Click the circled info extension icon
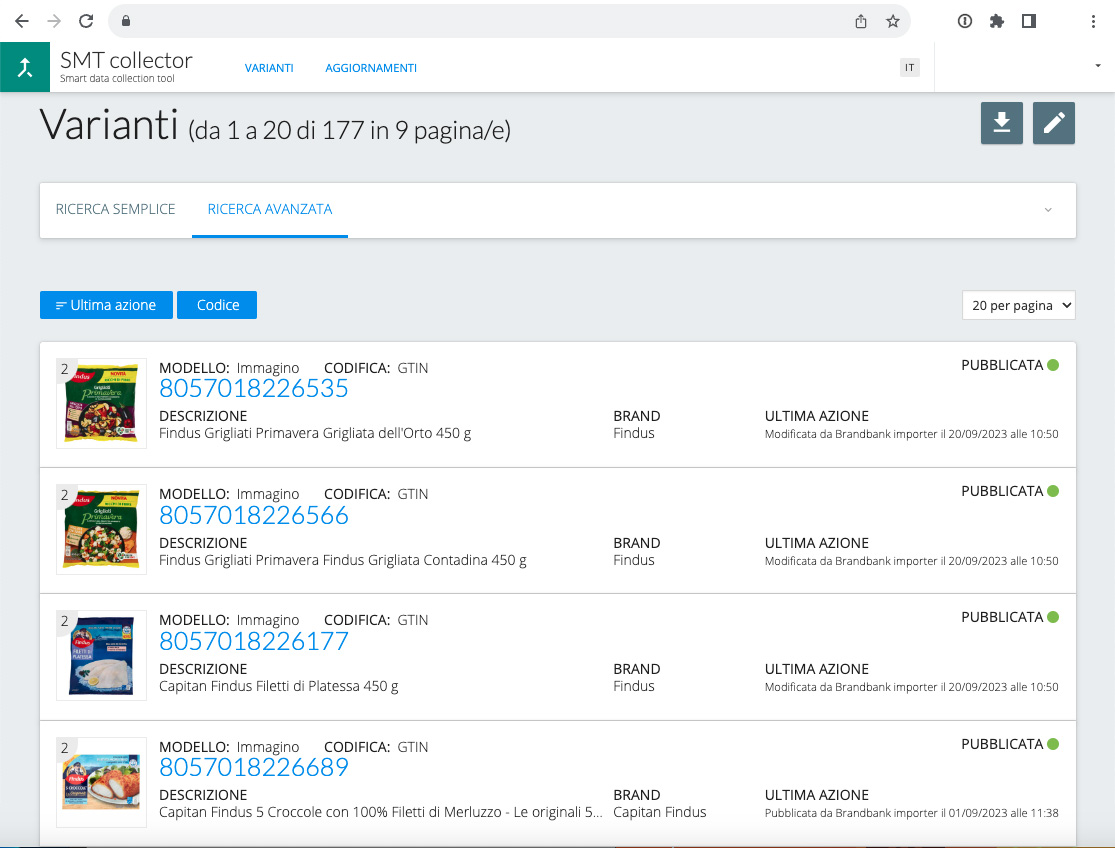Viewport: 1115px width, 848px height. 964,21
